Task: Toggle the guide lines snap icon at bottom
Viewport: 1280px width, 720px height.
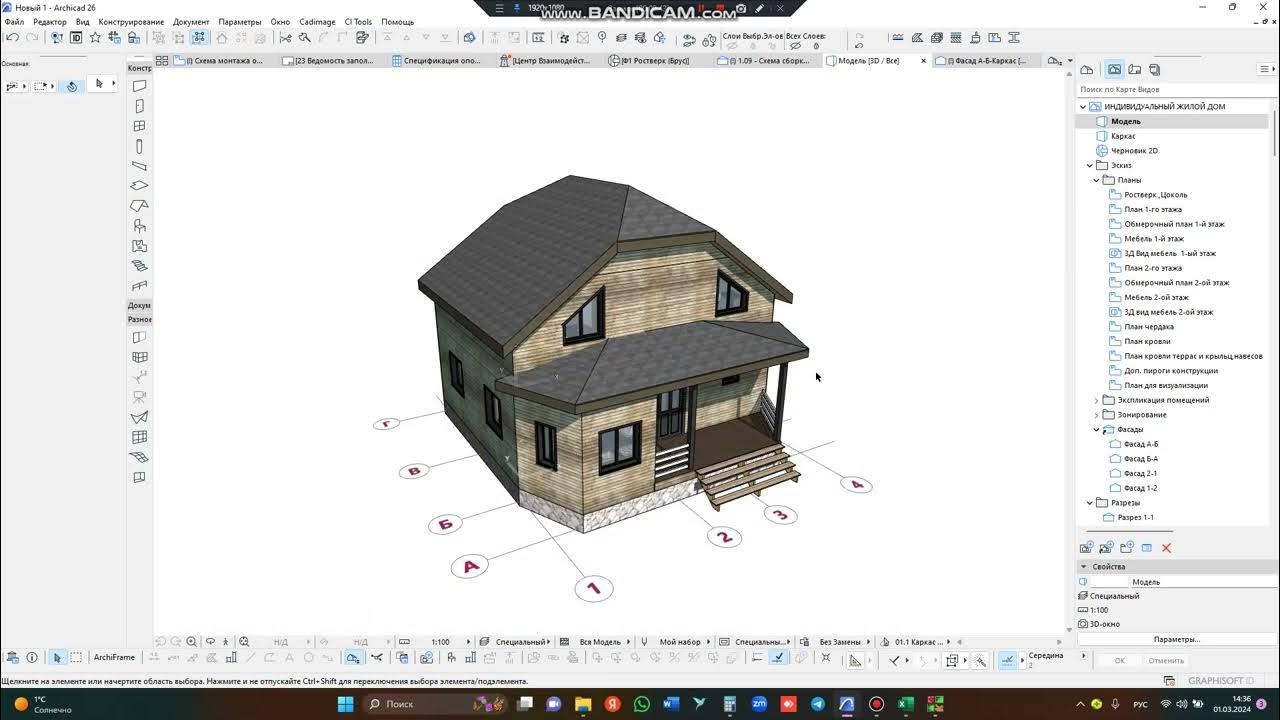Action: coord(778,657)
